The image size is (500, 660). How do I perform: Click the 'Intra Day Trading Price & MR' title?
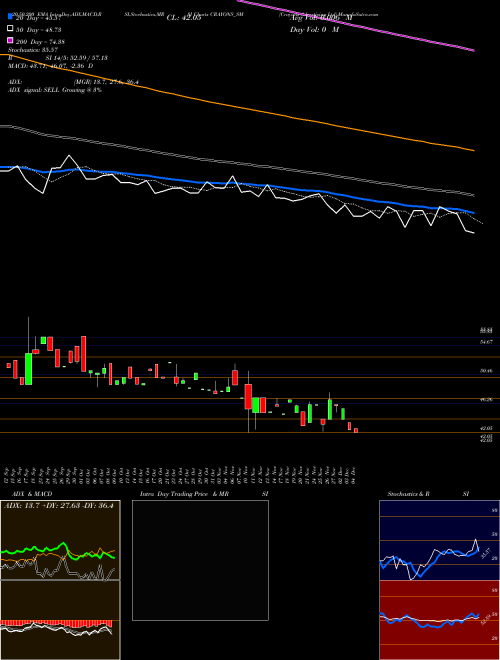[184, 494]
